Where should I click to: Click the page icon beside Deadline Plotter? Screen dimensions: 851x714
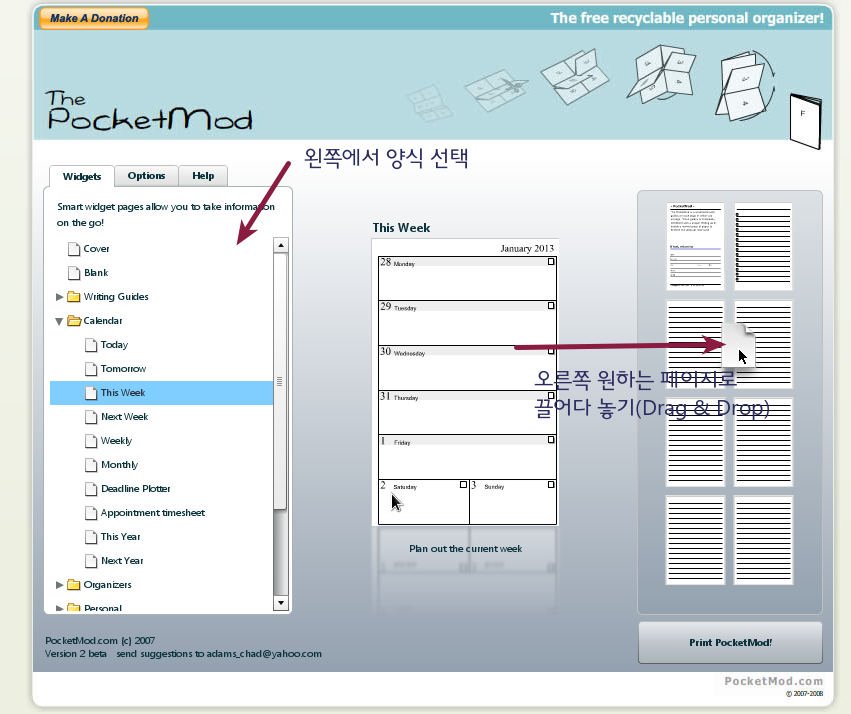[91, 489]
